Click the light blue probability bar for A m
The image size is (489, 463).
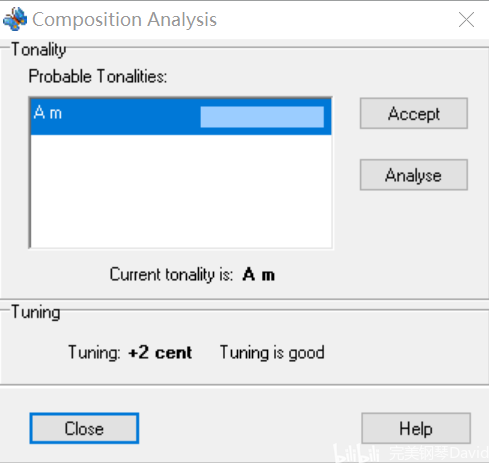262,117
